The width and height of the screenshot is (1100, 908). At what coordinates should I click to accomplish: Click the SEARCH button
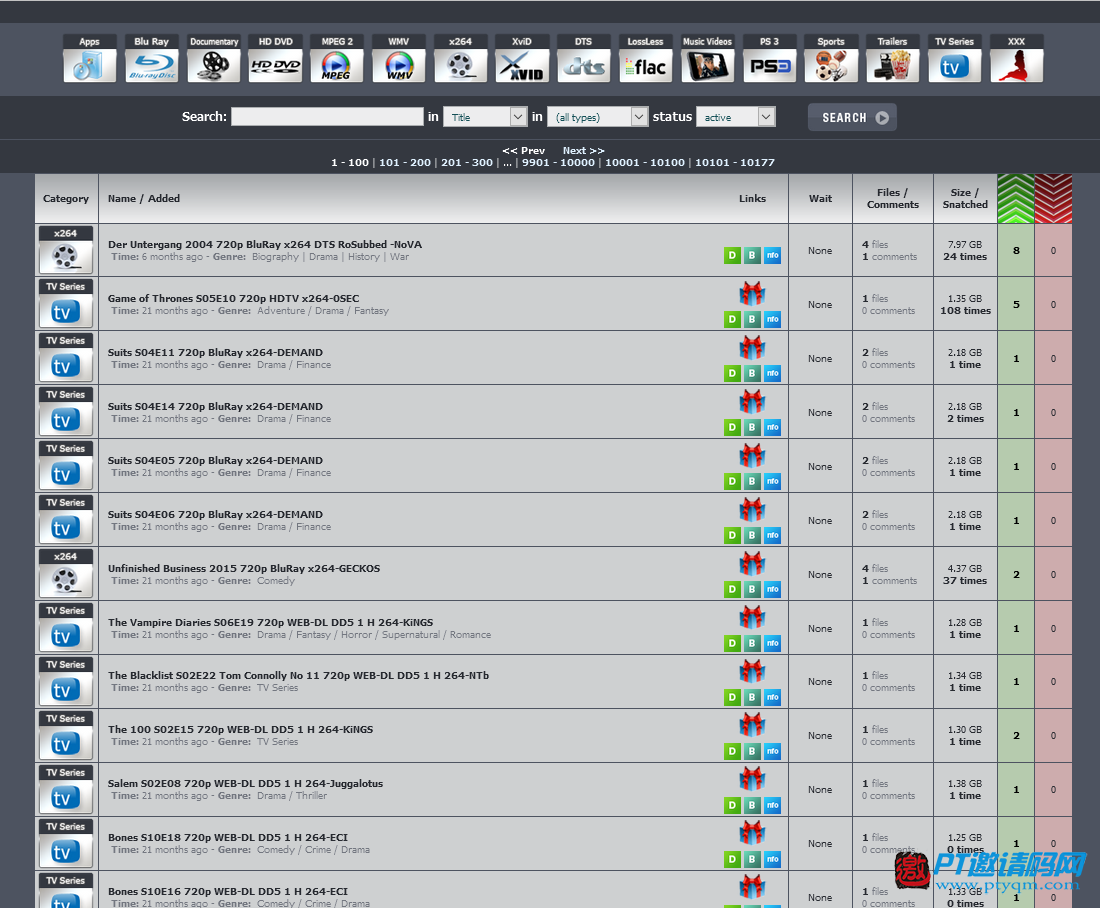(852, 117)
